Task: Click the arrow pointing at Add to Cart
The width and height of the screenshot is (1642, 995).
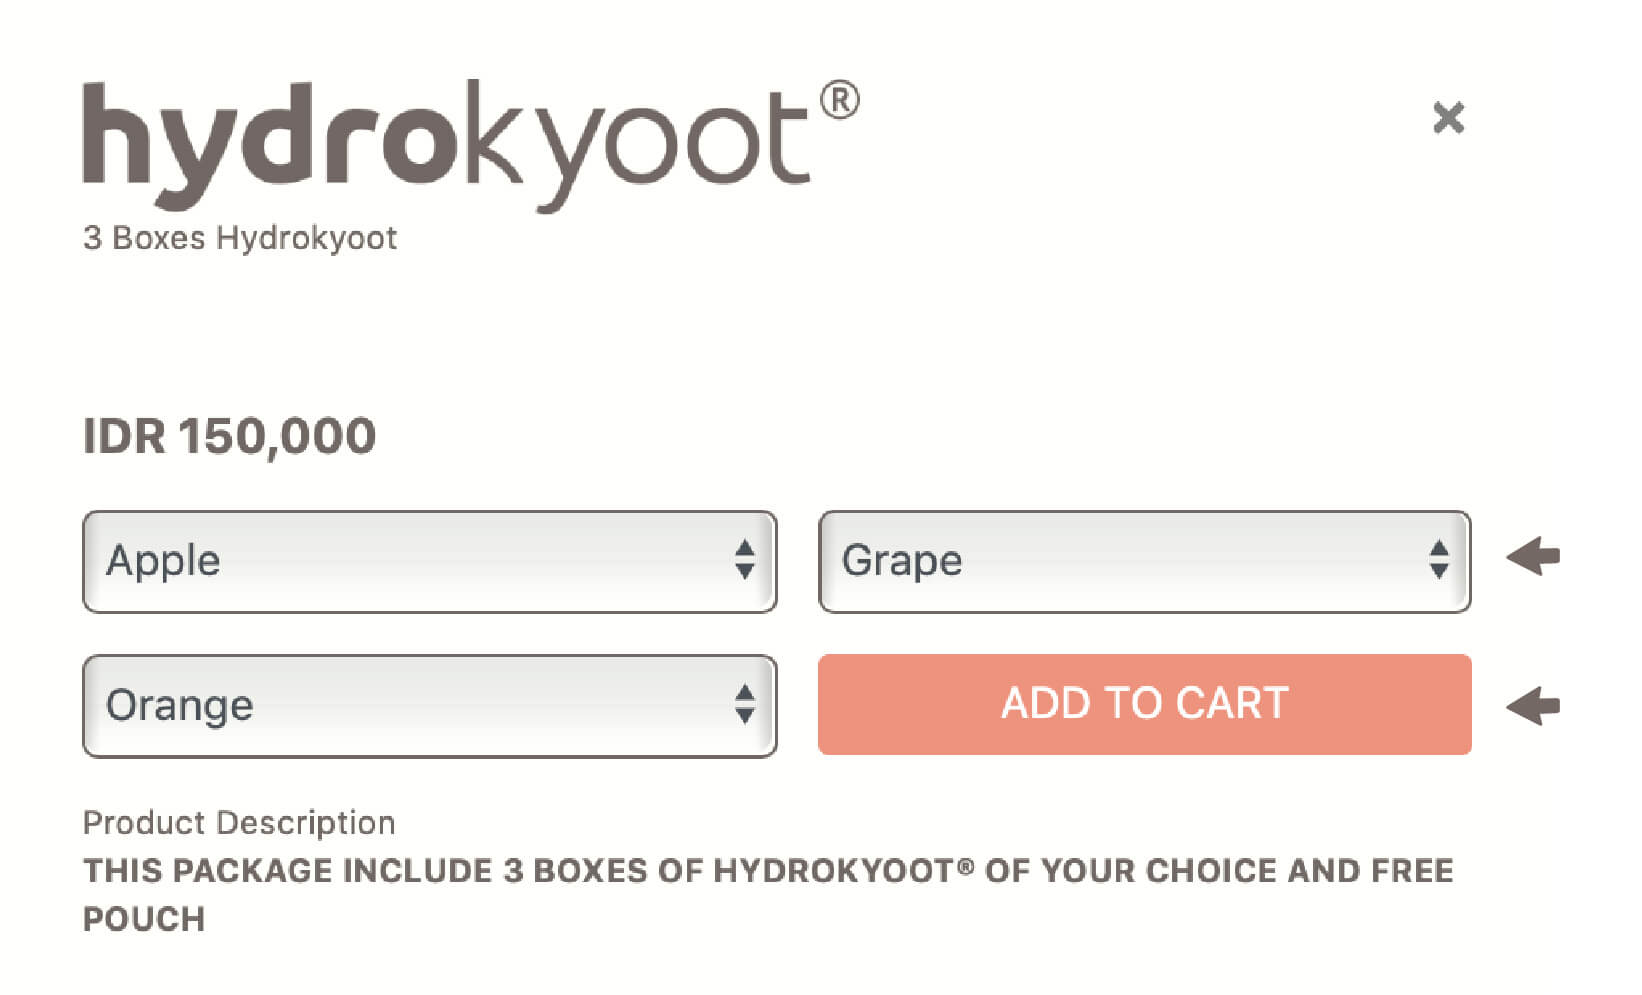Action: coord(1533,705)
